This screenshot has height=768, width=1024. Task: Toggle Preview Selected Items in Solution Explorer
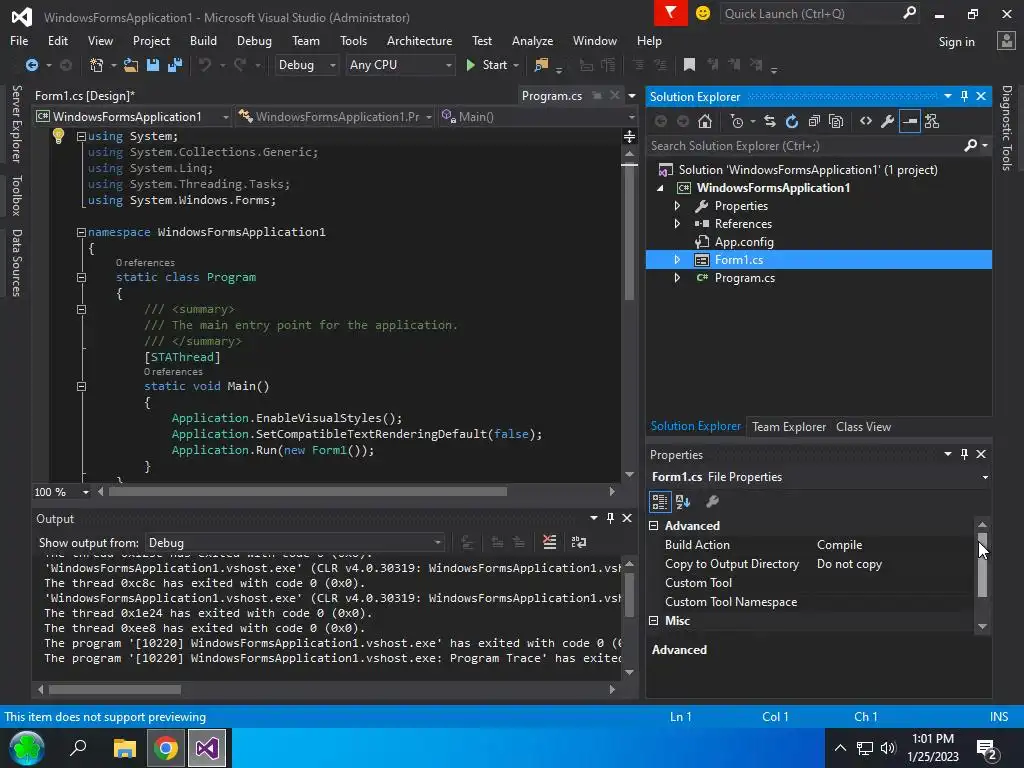tap(910, 121)
